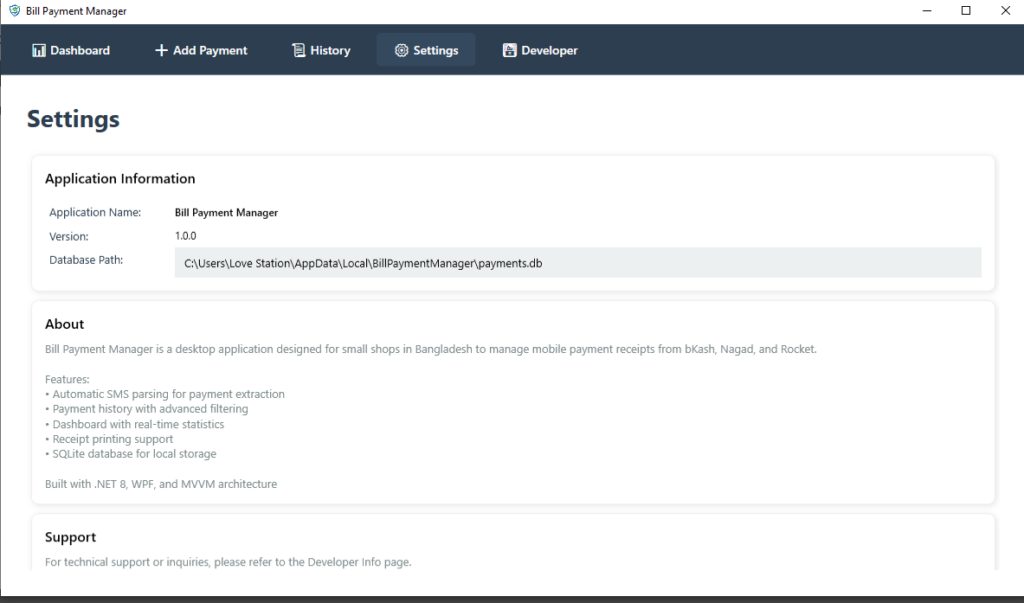Click the Database Path field with payments.db
This screenshot has height=603, width=1024.
577,263
